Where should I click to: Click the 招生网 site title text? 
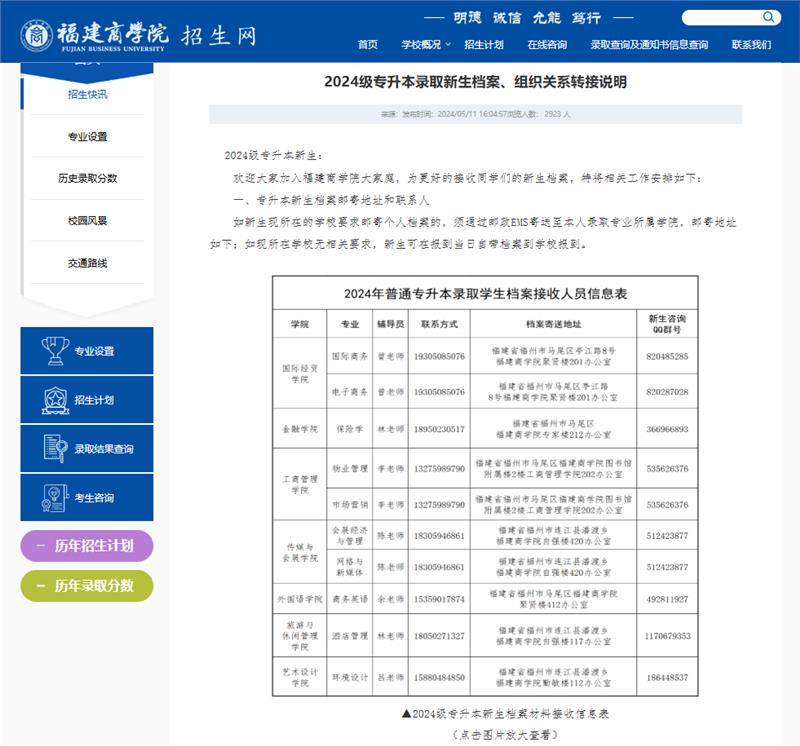click(x=219, y=36)
